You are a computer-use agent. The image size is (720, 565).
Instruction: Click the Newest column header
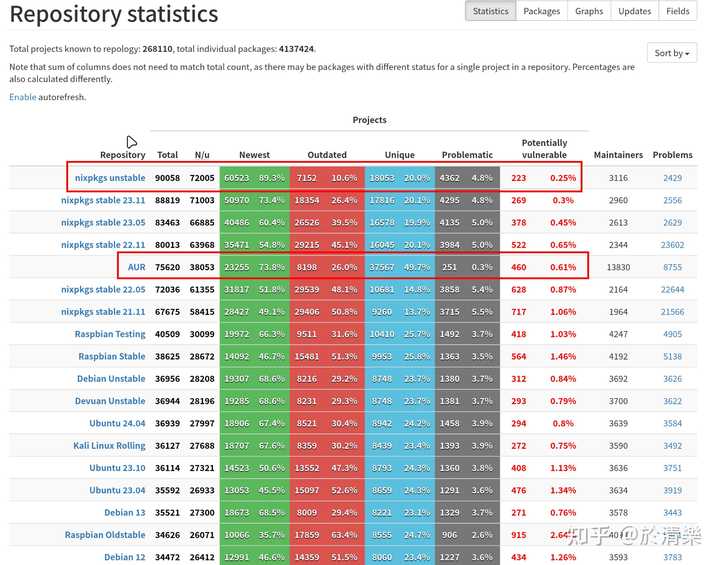point(254,155)
